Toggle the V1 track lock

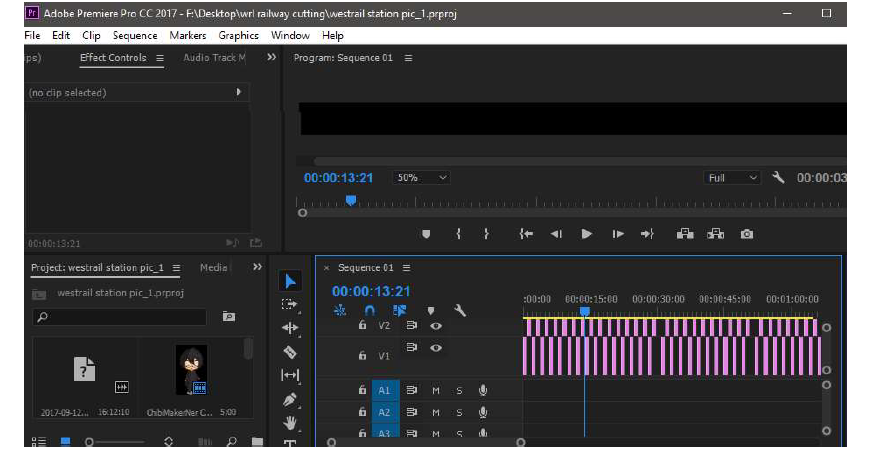362,355
